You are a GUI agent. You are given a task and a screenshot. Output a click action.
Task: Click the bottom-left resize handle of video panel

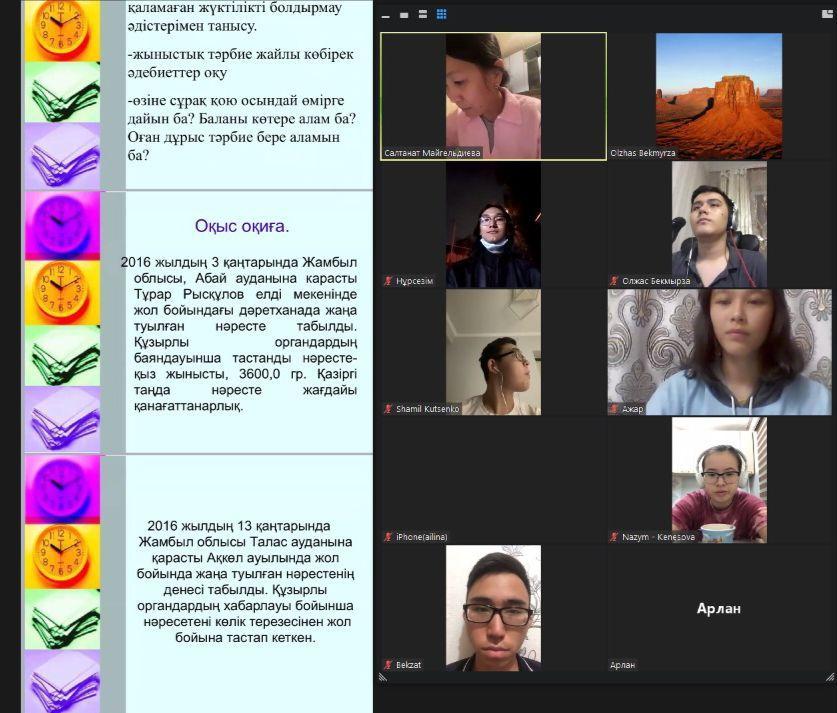381,677
